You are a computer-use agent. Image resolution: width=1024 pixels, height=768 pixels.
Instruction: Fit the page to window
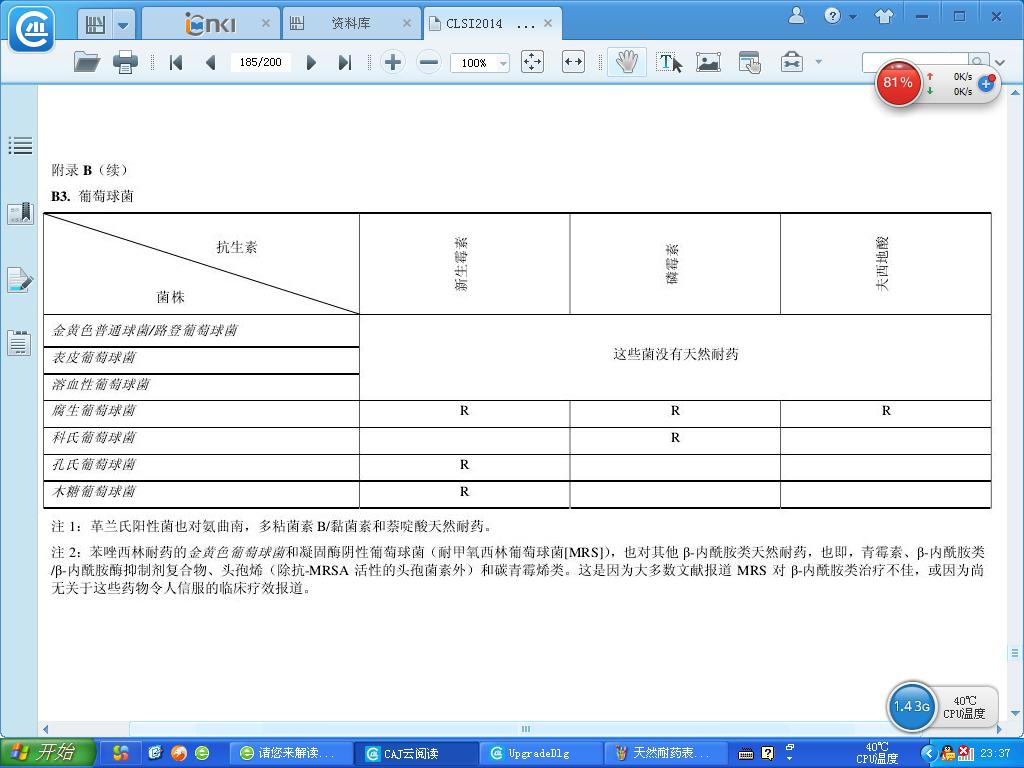click(x=532, y=62)
